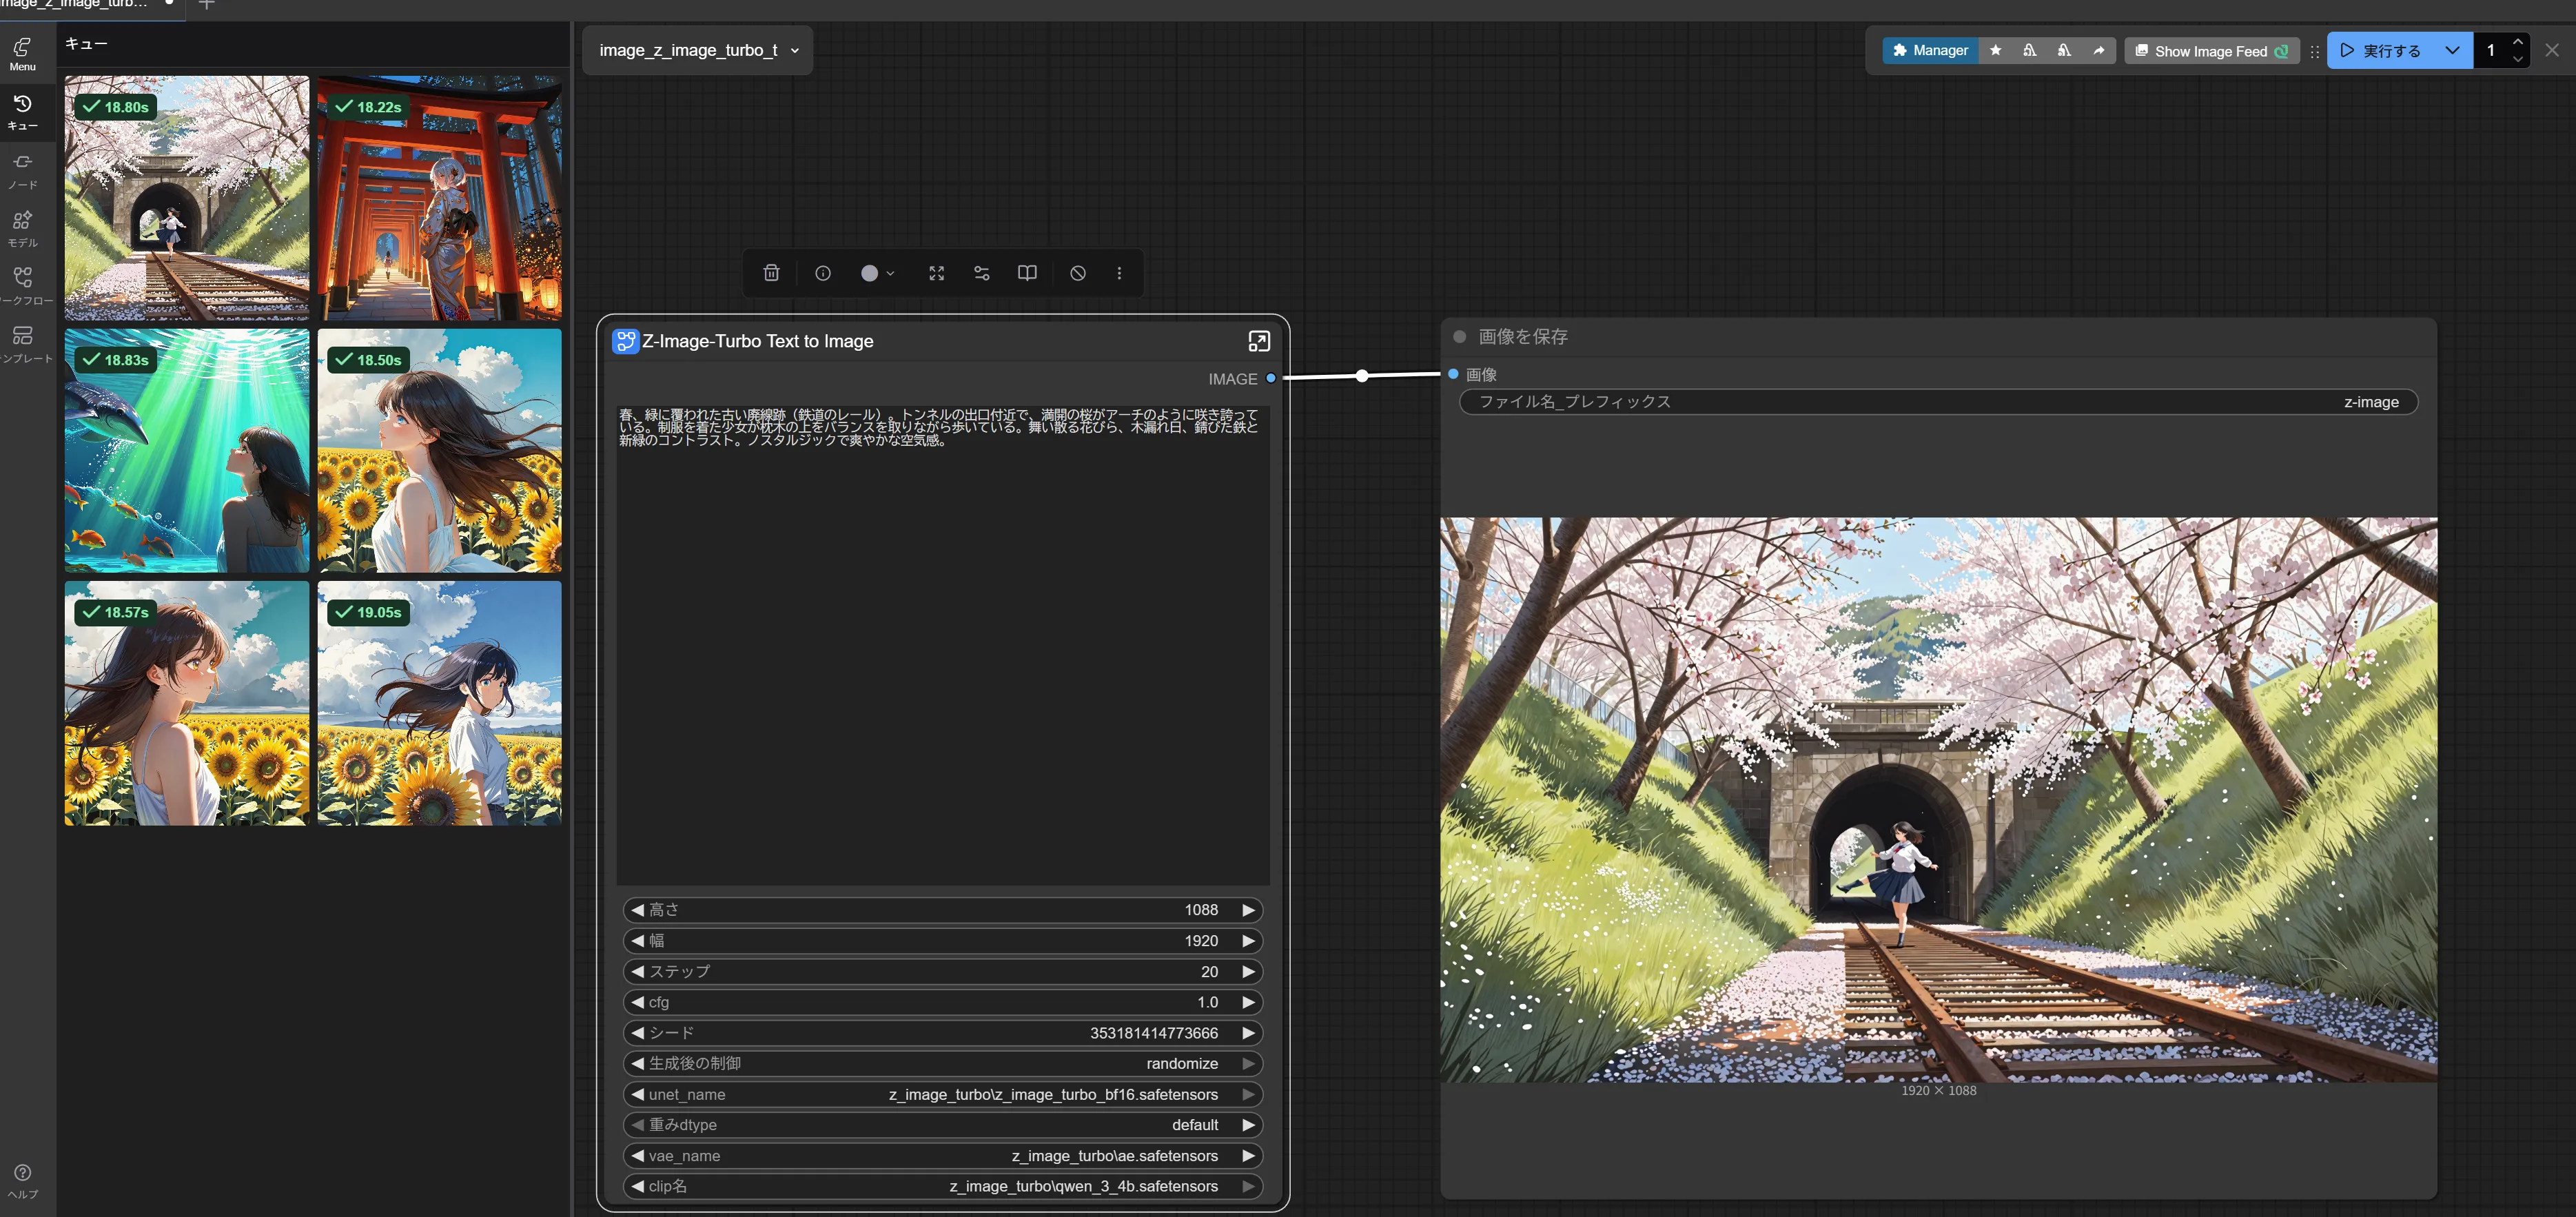Open the Models panel in the sidebar
This screenshot has height=1217, width=2576.
point(22,228)
